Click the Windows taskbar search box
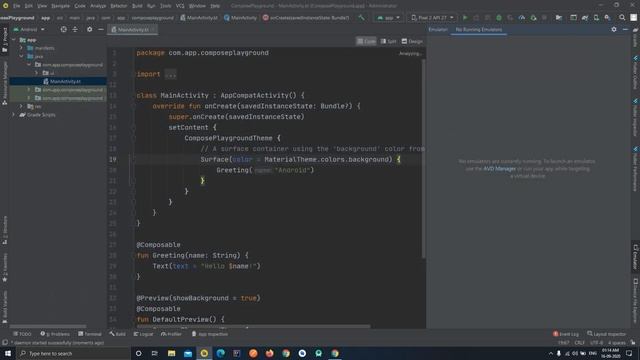The height and width of the screenshot is (360, 640). point(73,353)
